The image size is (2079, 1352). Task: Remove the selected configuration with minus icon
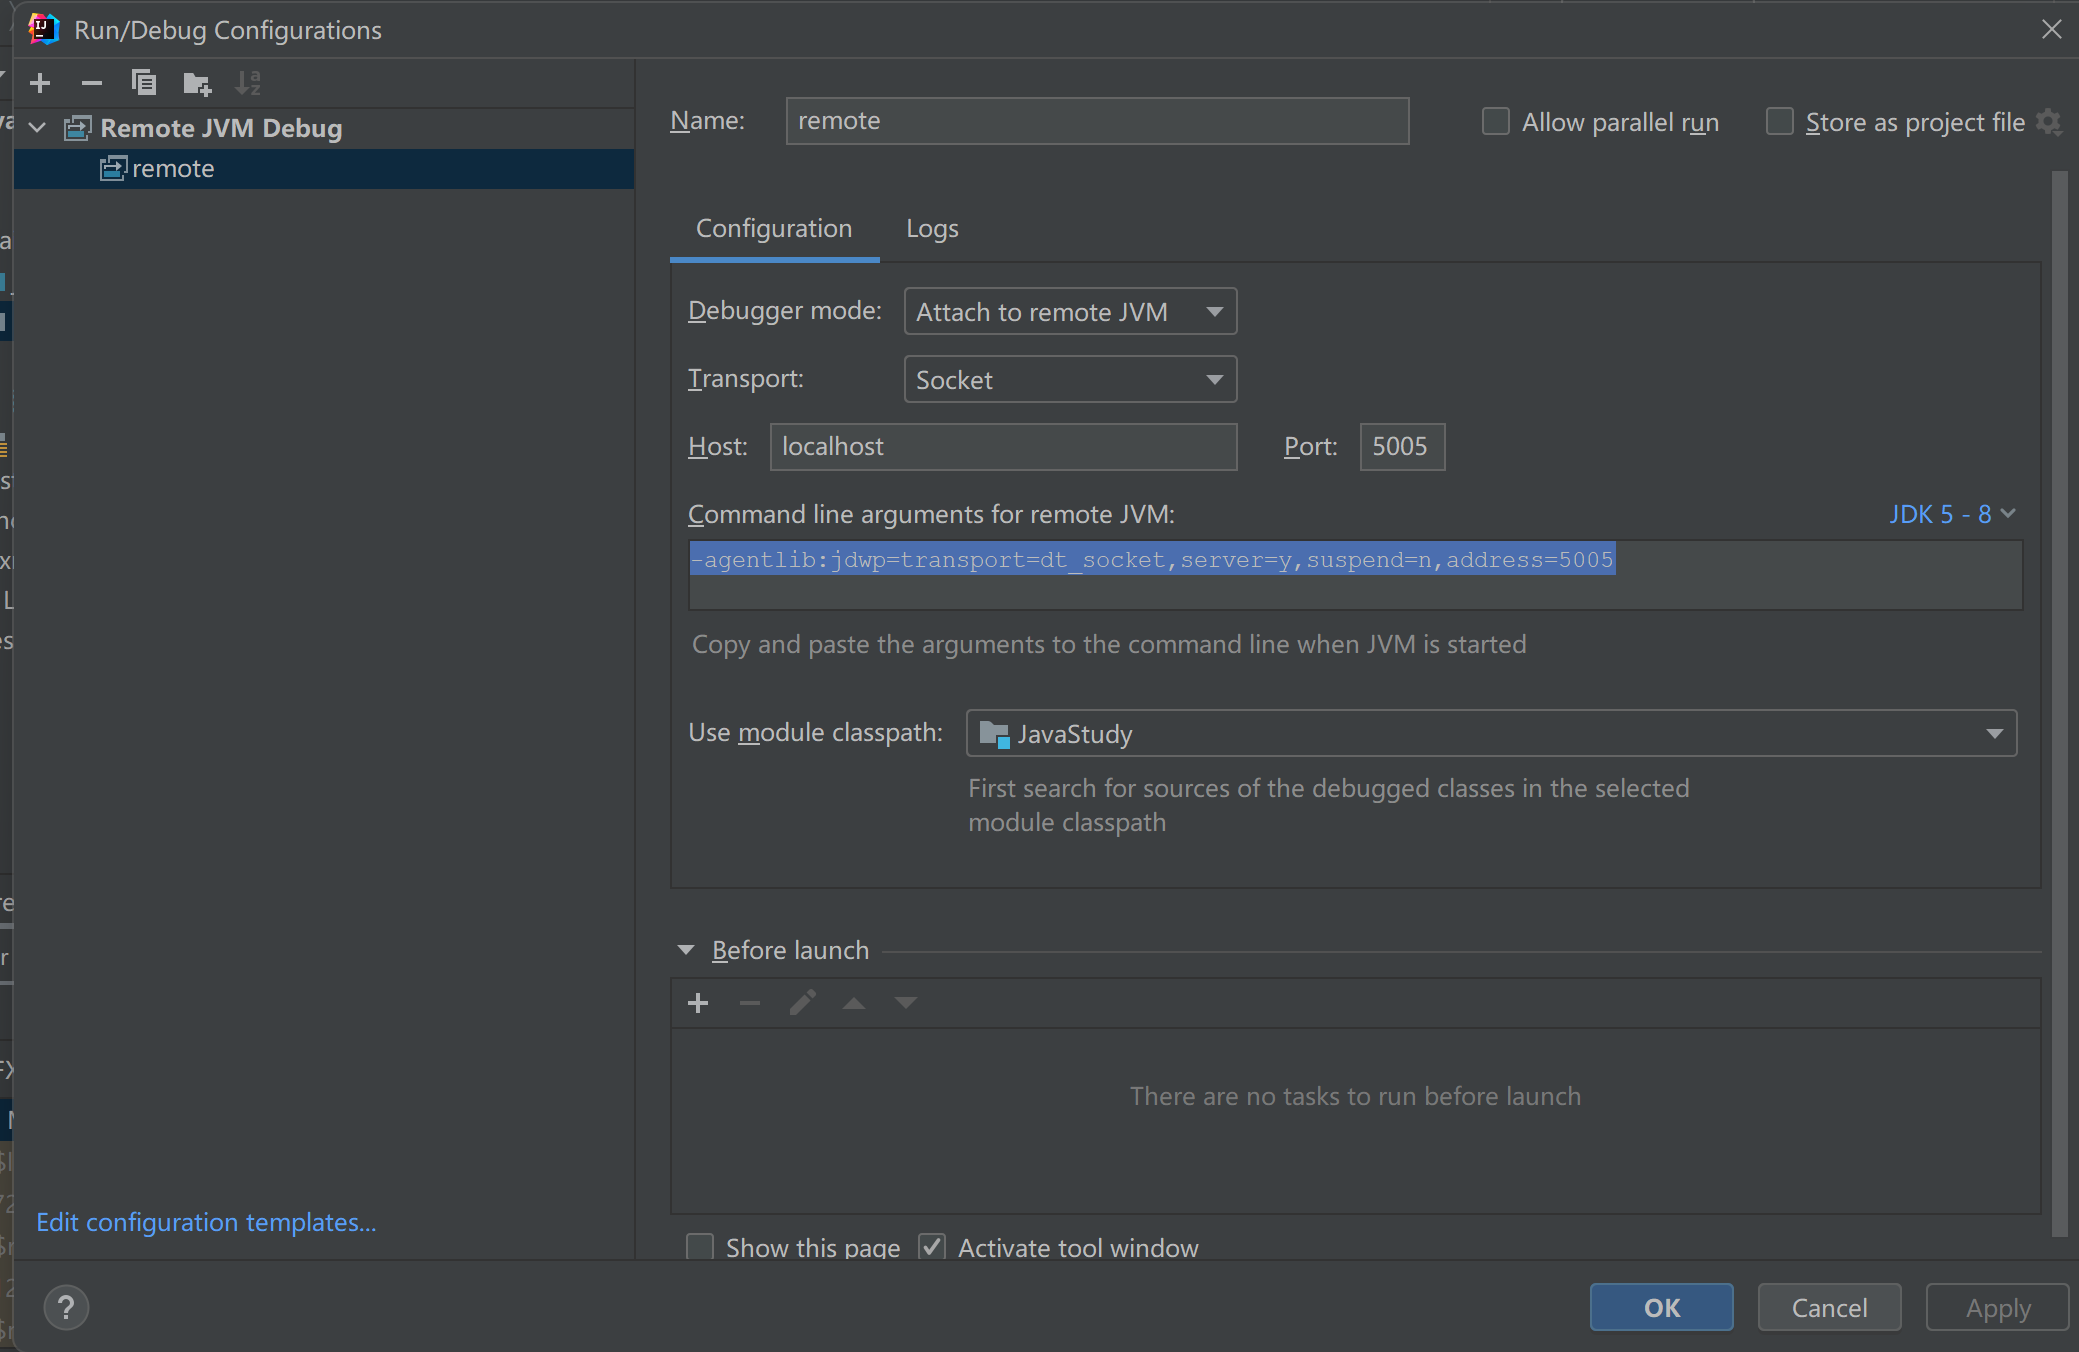92,83
